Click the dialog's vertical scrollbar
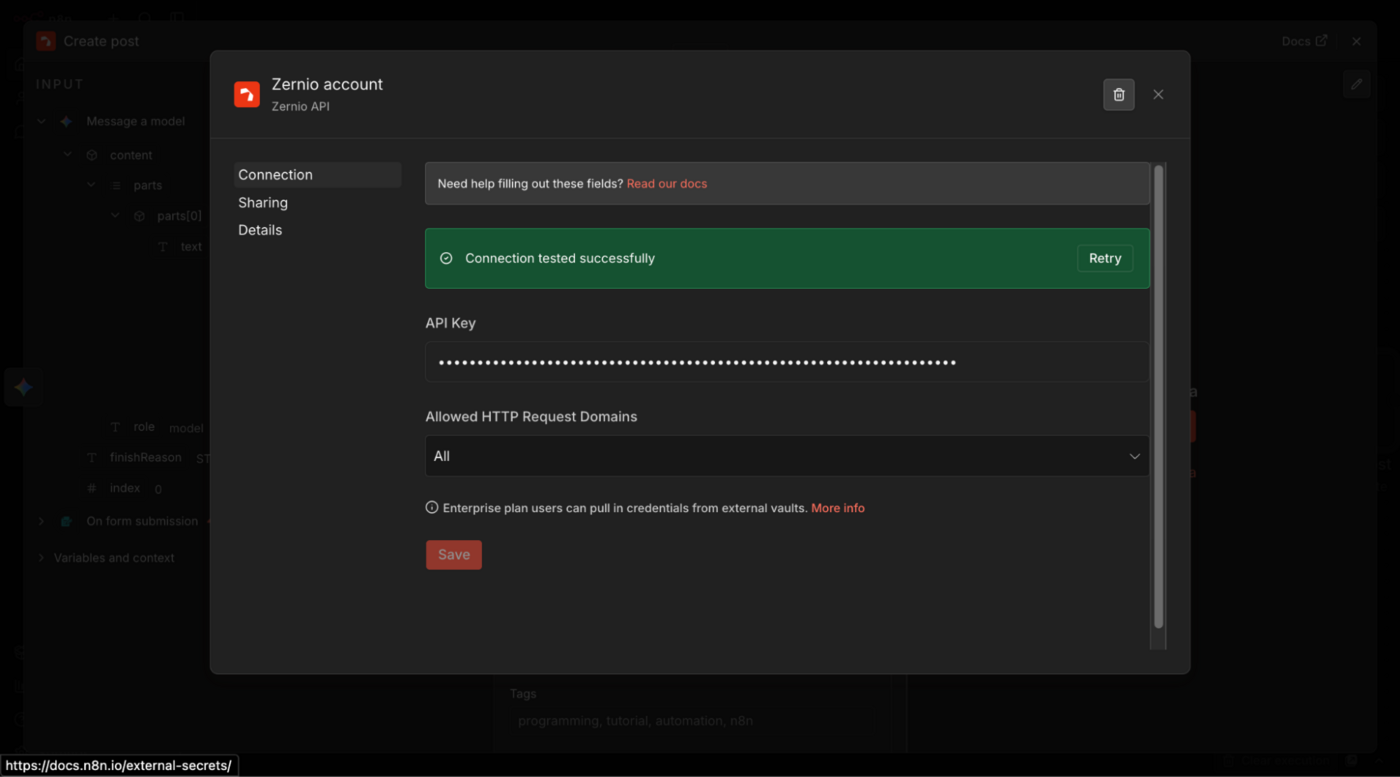Screen dimensions: 1400x777 pos(1159,396)
